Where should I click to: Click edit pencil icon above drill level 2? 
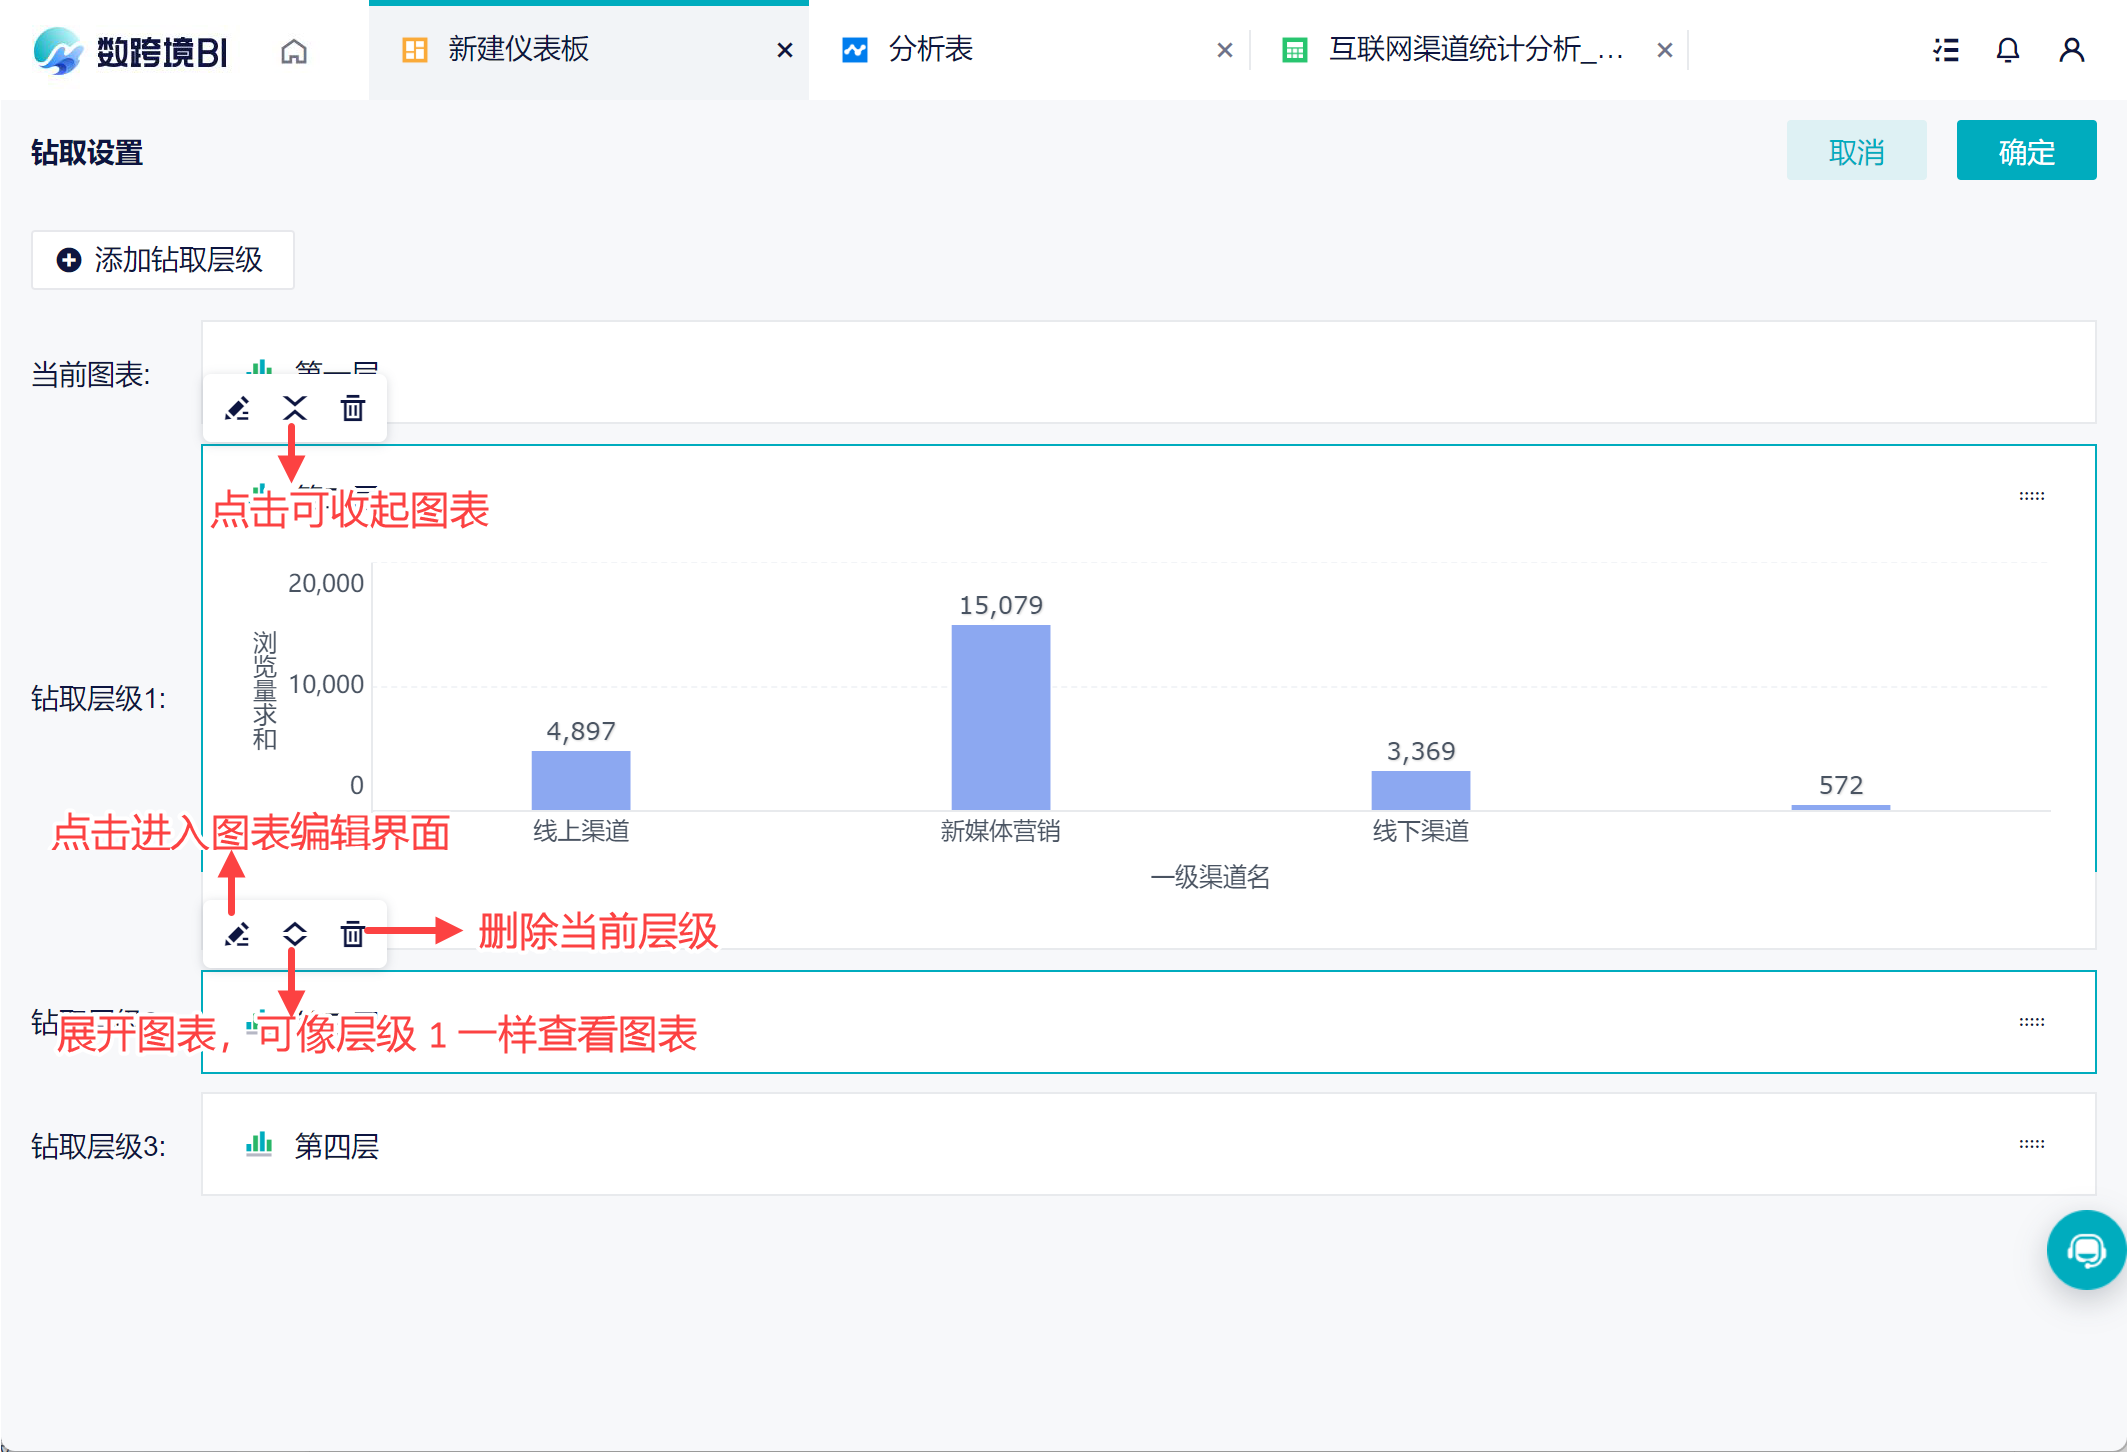tap(237, 934)
